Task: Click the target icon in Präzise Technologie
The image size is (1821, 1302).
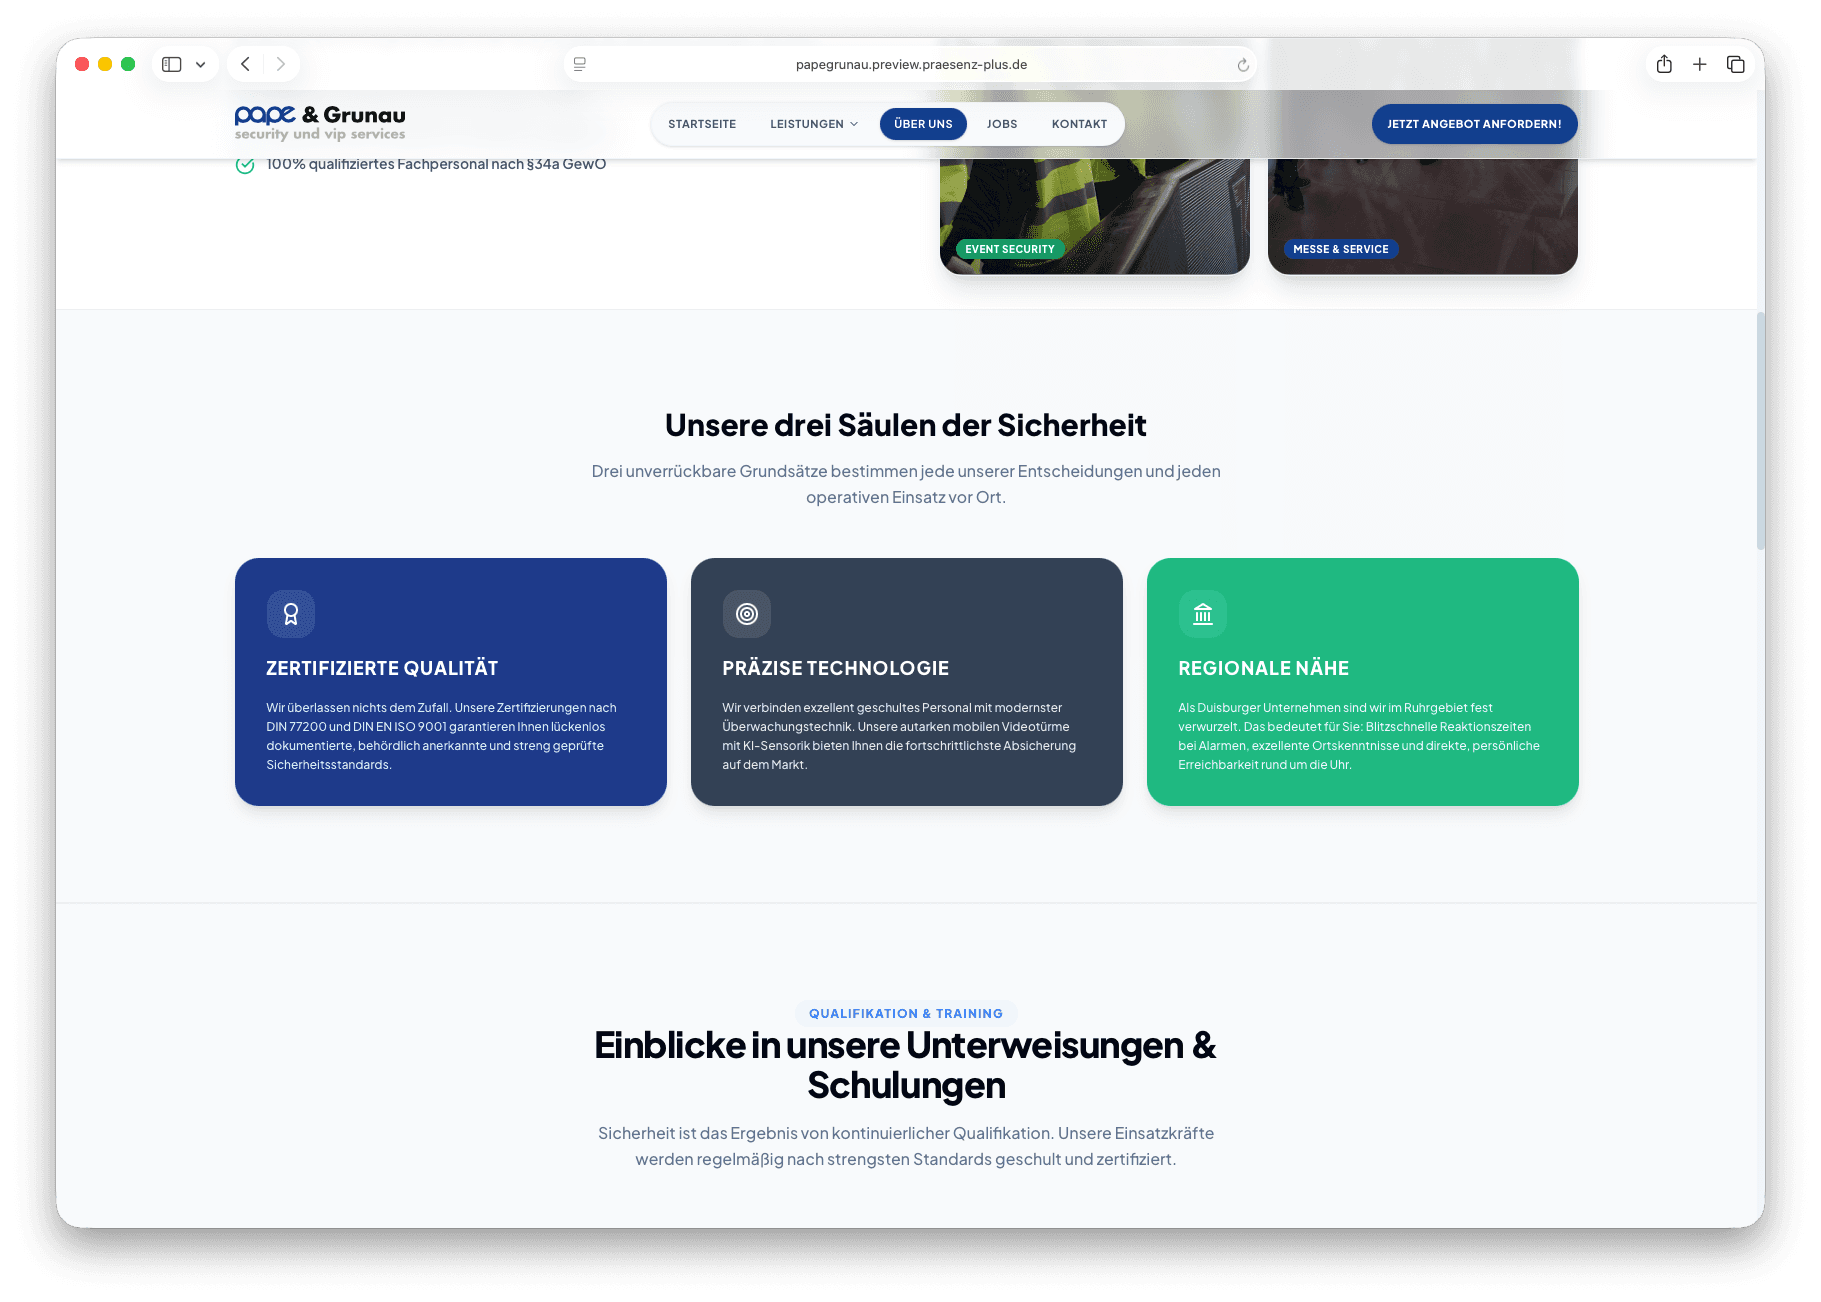Action: [747, 614]
